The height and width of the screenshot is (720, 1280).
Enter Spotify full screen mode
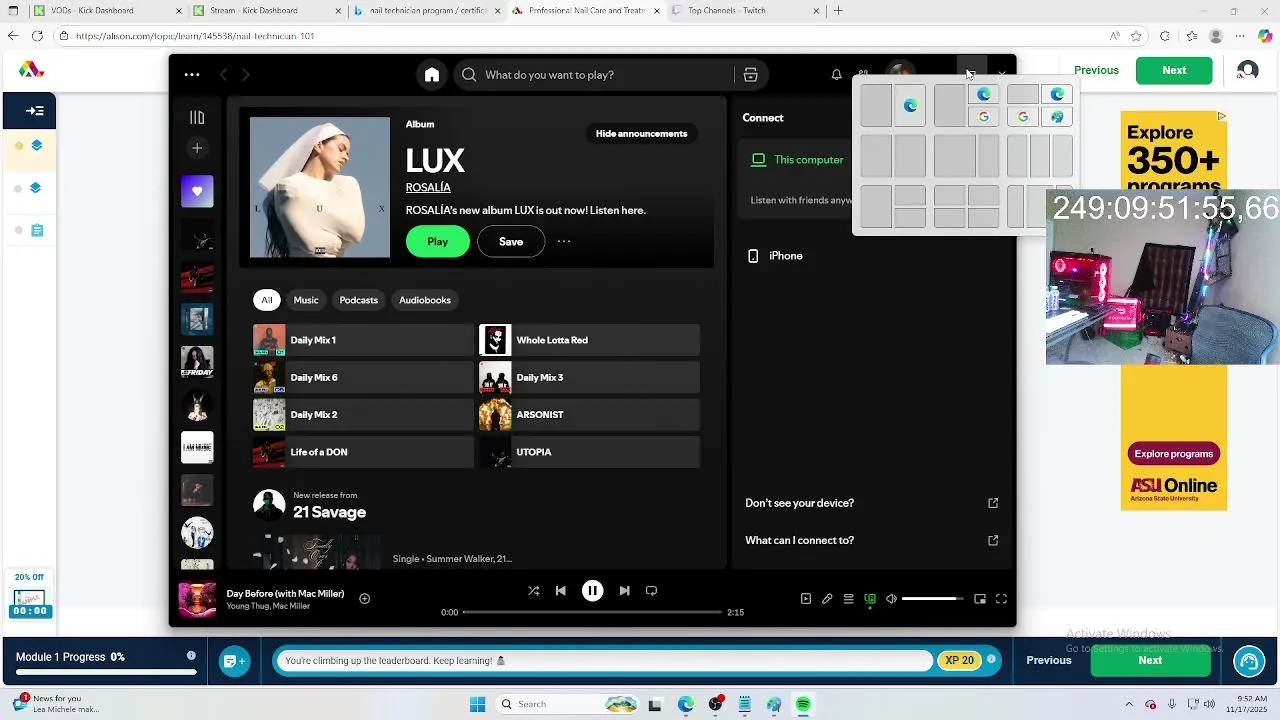[1001, 599]
